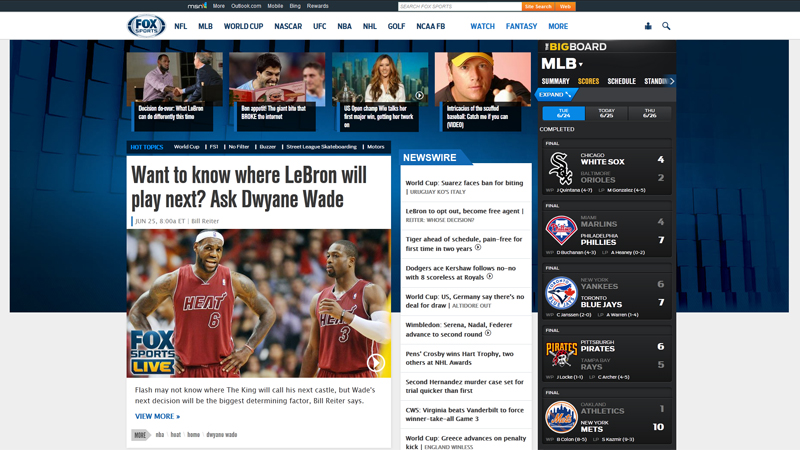800x450 pixels.
Task: Click the video icon beside the Dodgers Kershaw story
Action: (x=490, y=277)
